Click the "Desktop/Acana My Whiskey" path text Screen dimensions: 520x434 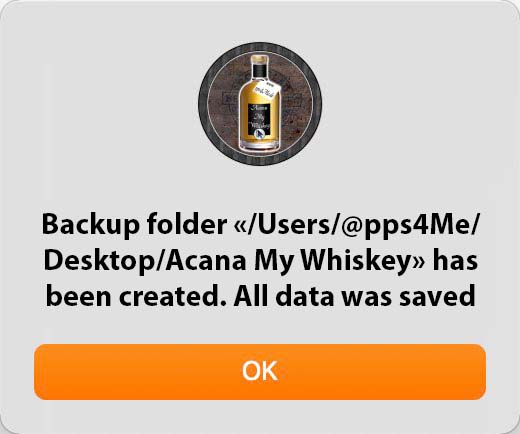228,261
